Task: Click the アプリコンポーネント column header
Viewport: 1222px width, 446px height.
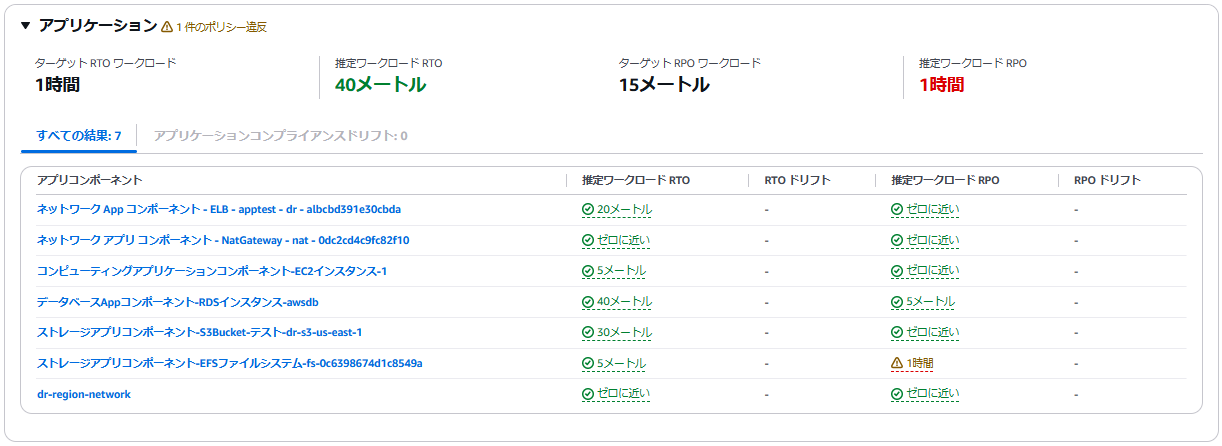Action: (x=90, y=180)
